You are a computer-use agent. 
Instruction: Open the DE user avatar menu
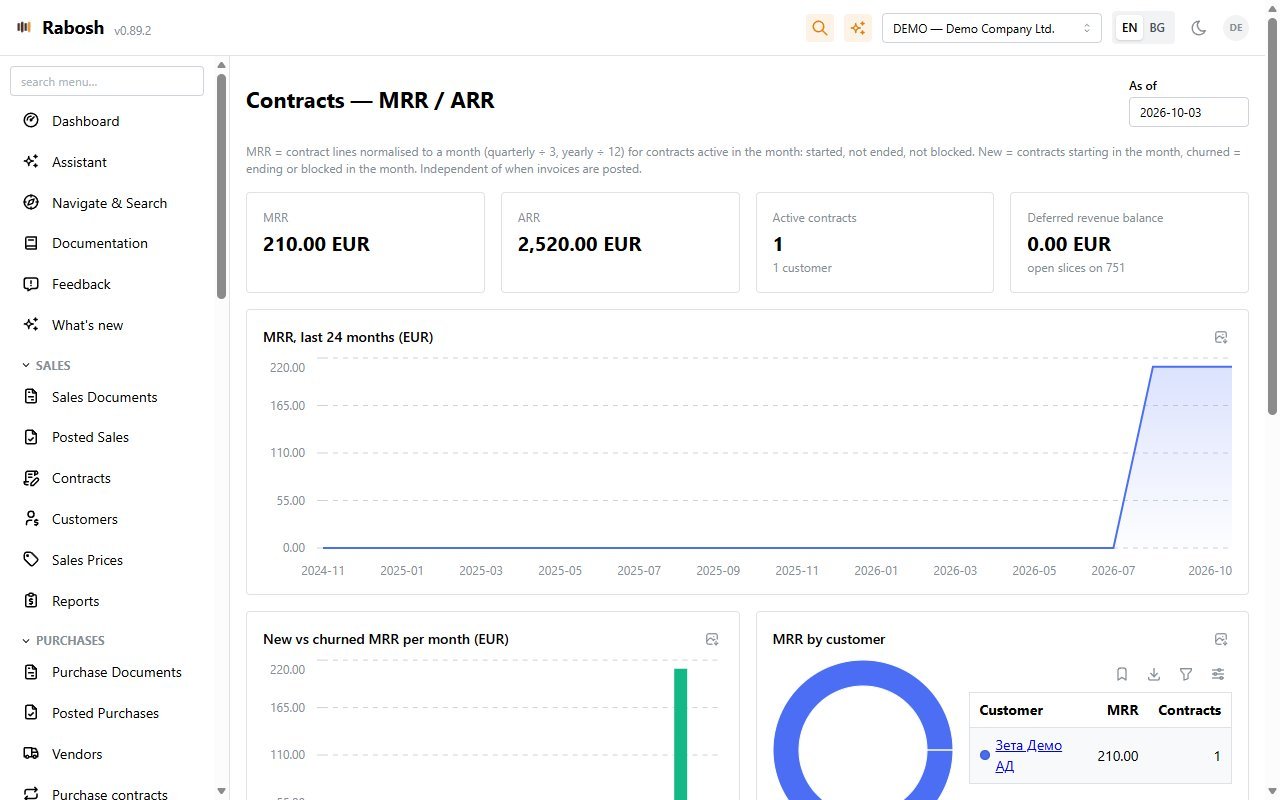(1236, 28)
